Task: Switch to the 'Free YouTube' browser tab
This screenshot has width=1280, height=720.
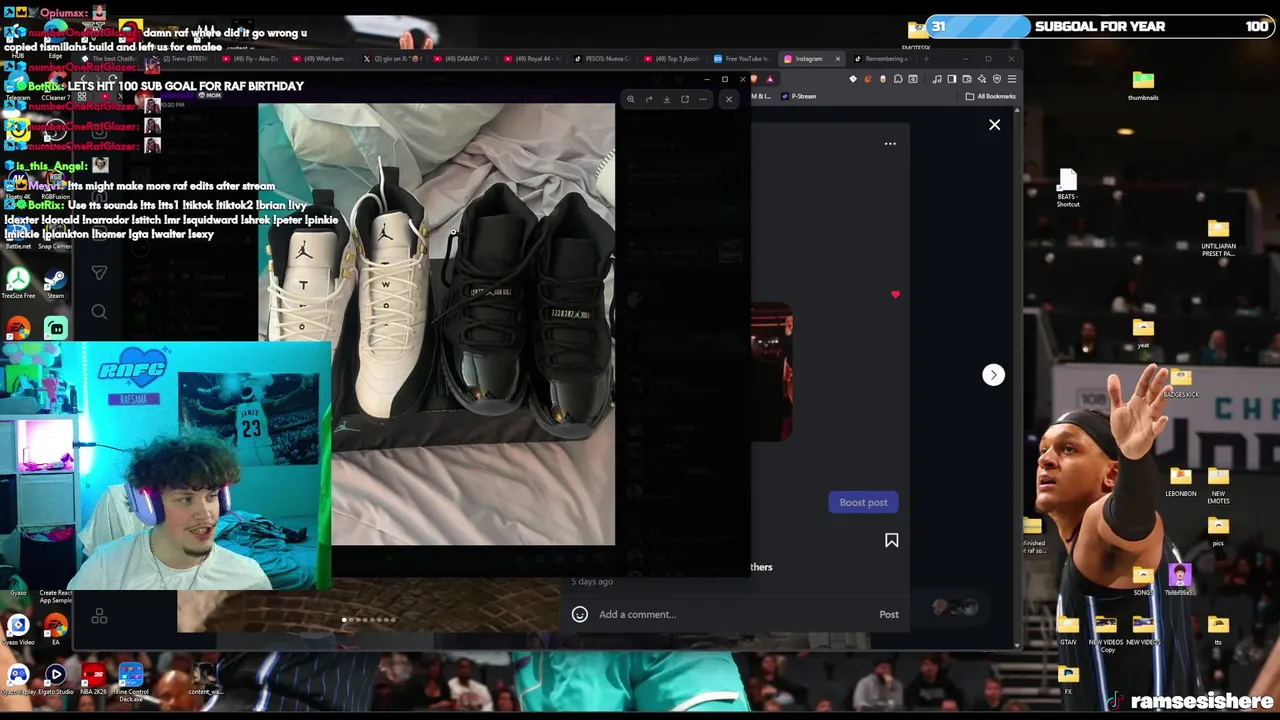Action: point(741,59)
